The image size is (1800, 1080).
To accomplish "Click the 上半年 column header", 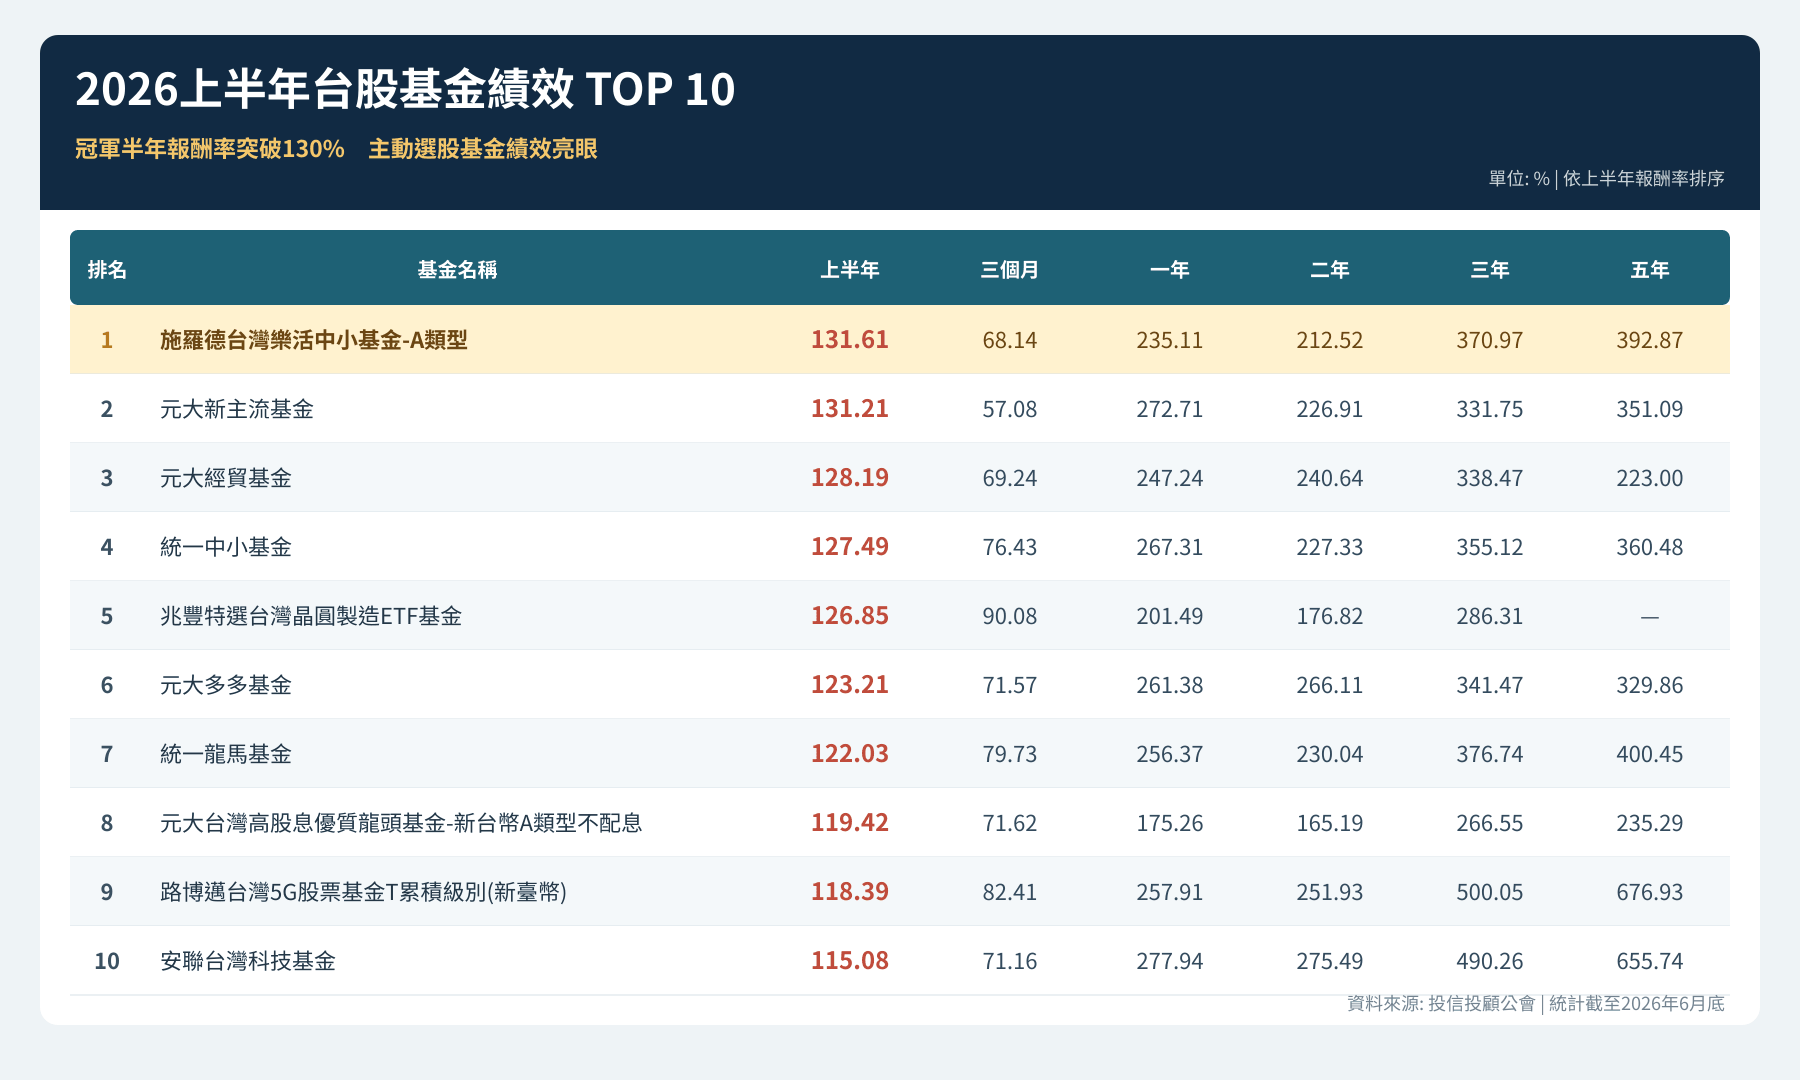I will coord(850,270).
